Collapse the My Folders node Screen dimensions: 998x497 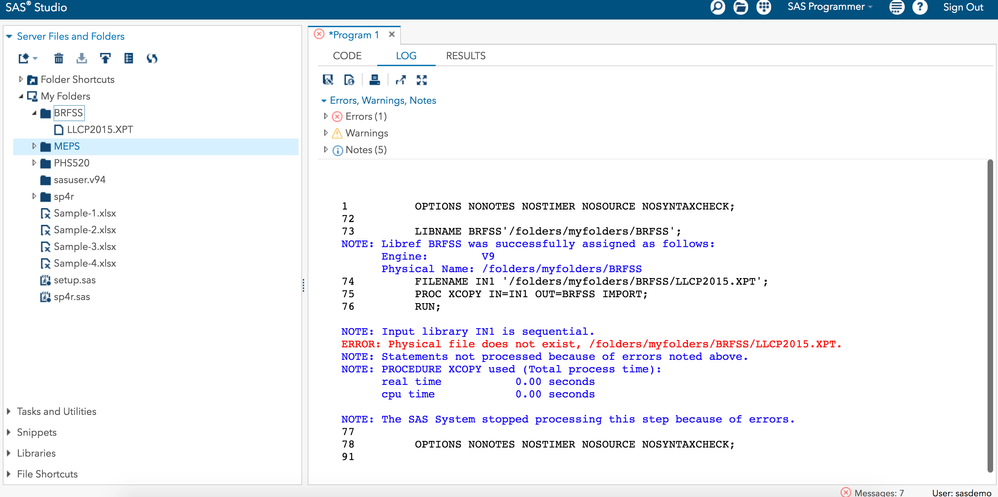coord(21,97)
